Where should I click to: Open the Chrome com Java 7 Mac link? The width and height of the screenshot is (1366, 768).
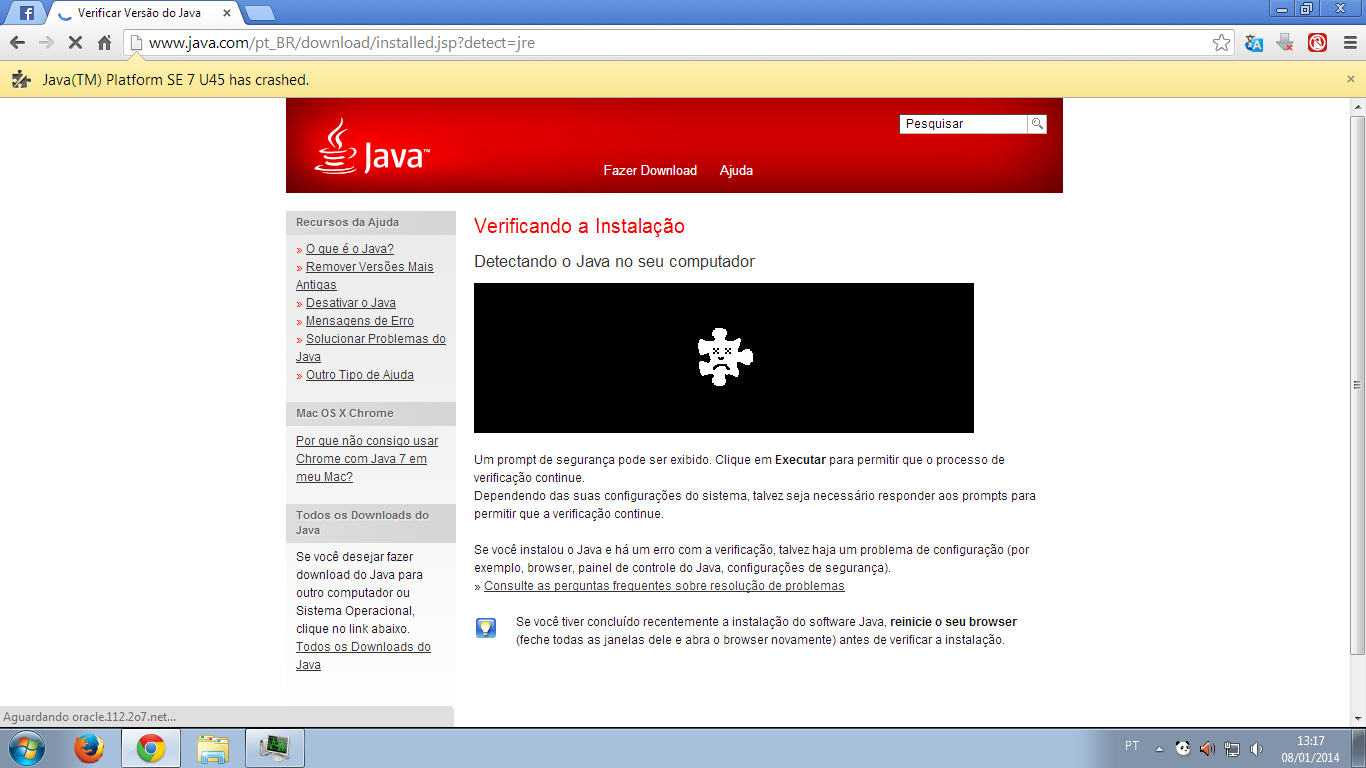pyautogui.click(x=367, y=459)
